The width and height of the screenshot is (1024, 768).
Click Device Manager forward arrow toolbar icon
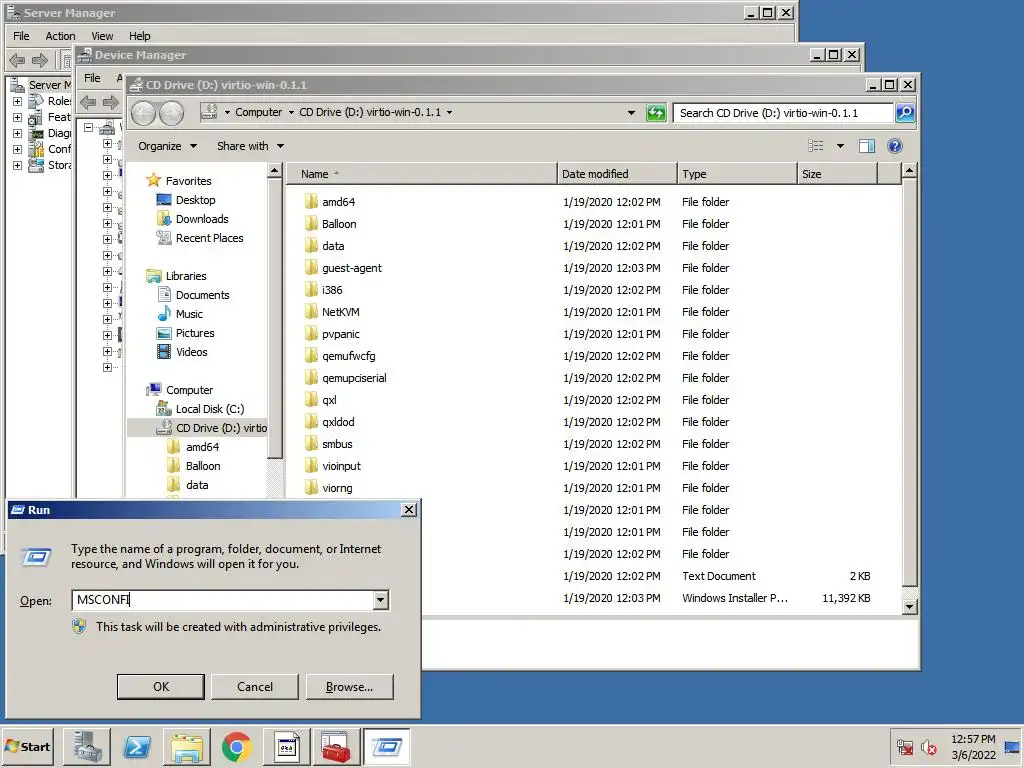click(x=110, y=102)
